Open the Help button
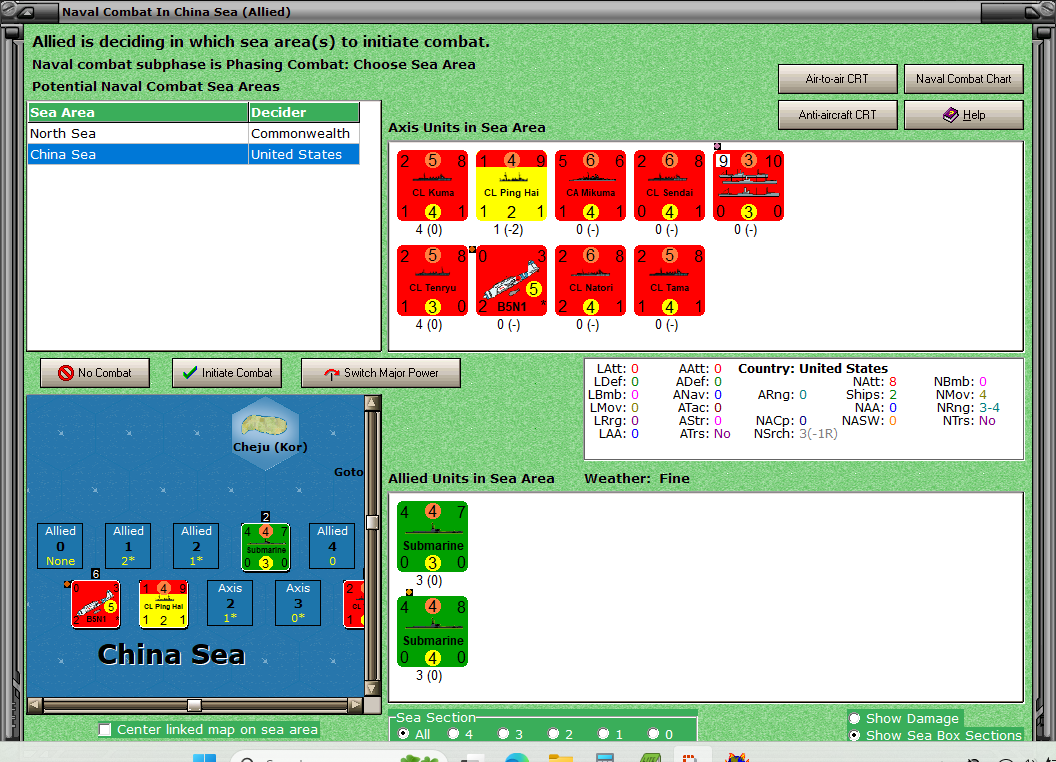The width and height of the screenshot is (1056, 762). pos(964,115)
